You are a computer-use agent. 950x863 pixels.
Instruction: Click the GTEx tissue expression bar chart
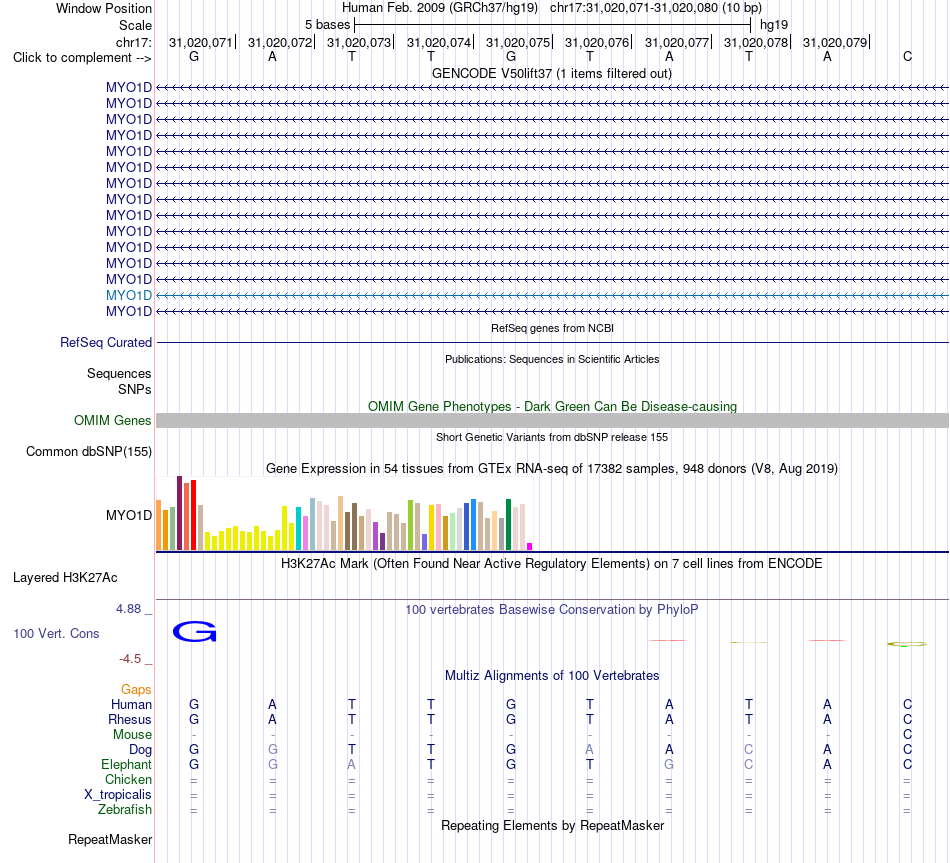(x=344, y=513)
